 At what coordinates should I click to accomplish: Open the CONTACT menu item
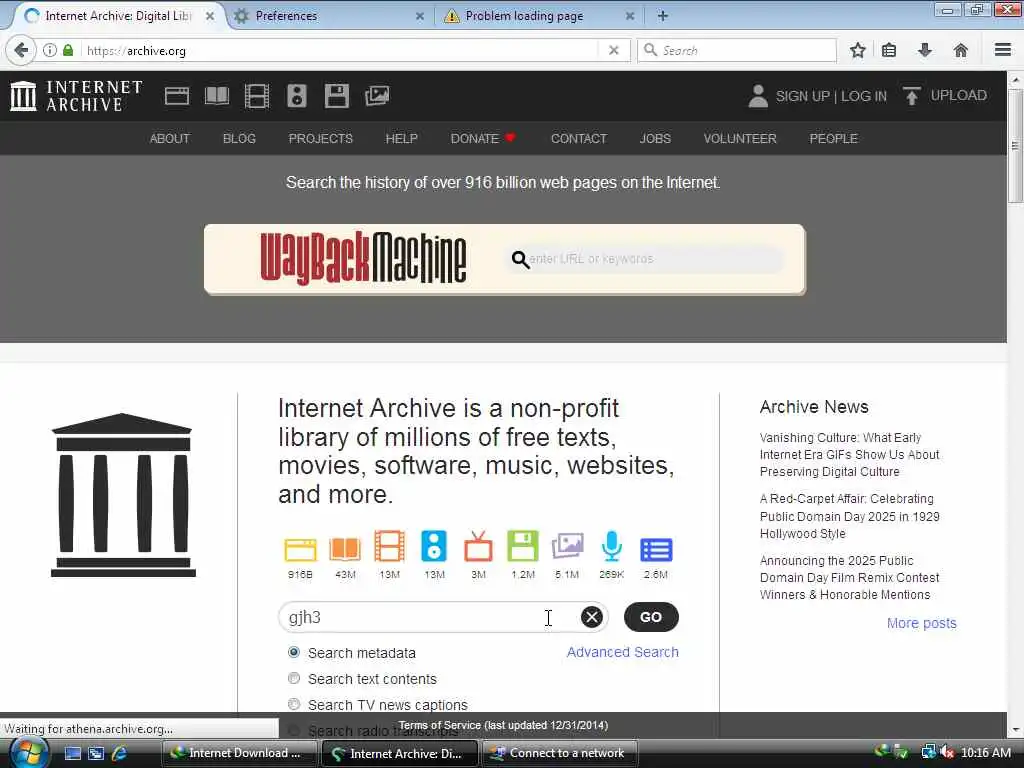(x=579, y=138)
